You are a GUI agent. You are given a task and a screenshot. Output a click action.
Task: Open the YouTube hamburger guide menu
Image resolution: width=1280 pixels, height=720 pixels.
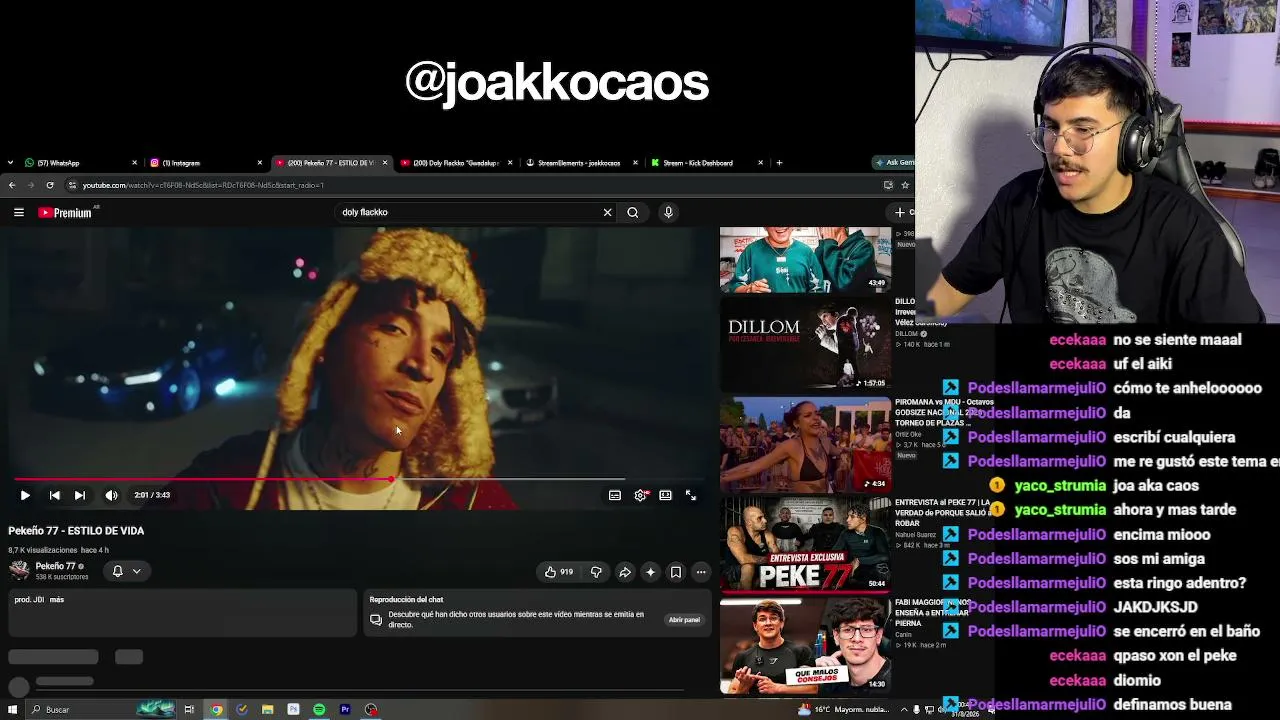(19, 212)
